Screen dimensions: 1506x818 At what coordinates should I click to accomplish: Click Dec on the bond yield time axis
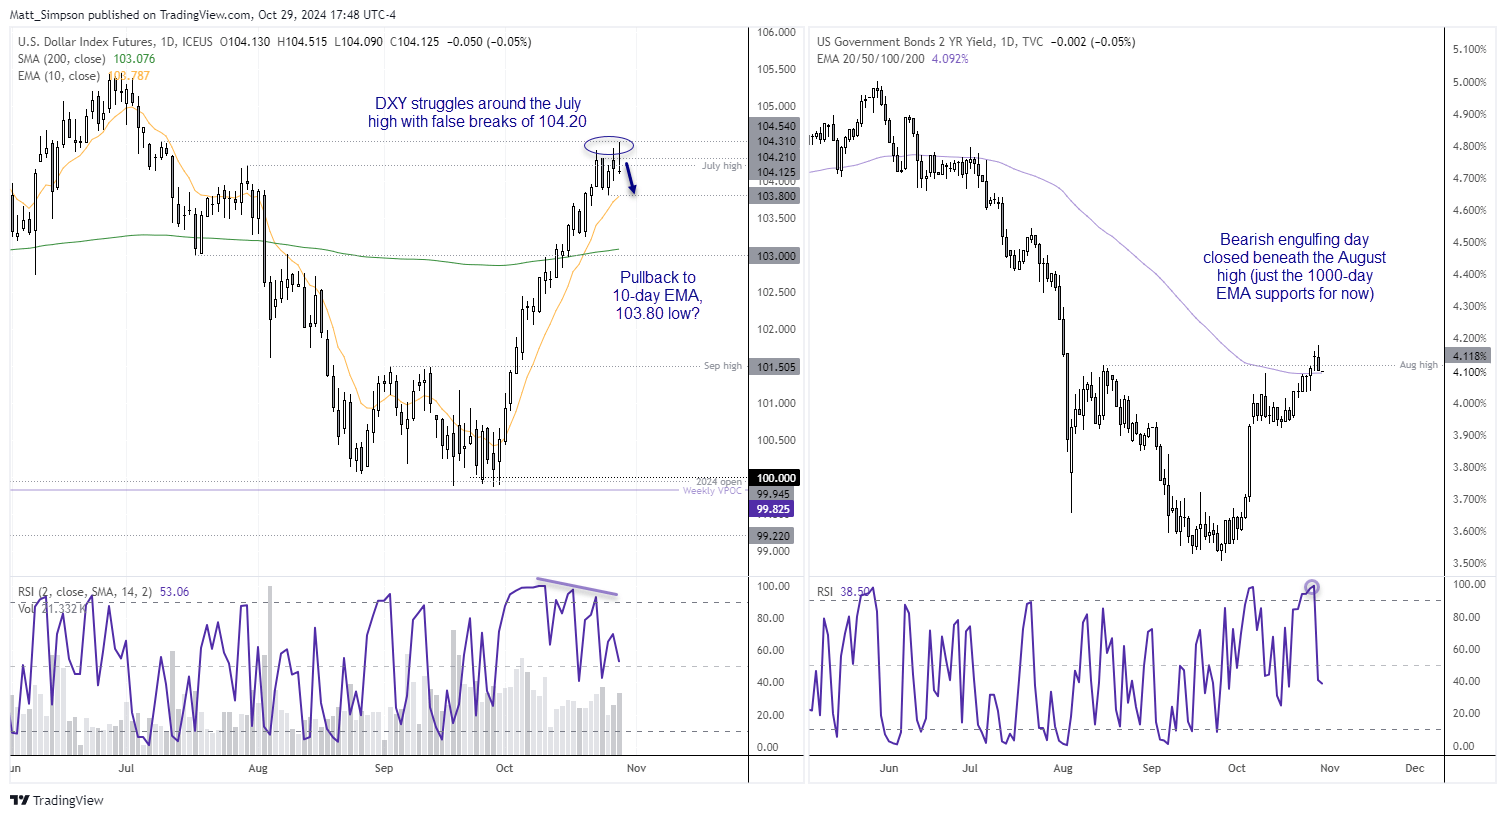1414,768
